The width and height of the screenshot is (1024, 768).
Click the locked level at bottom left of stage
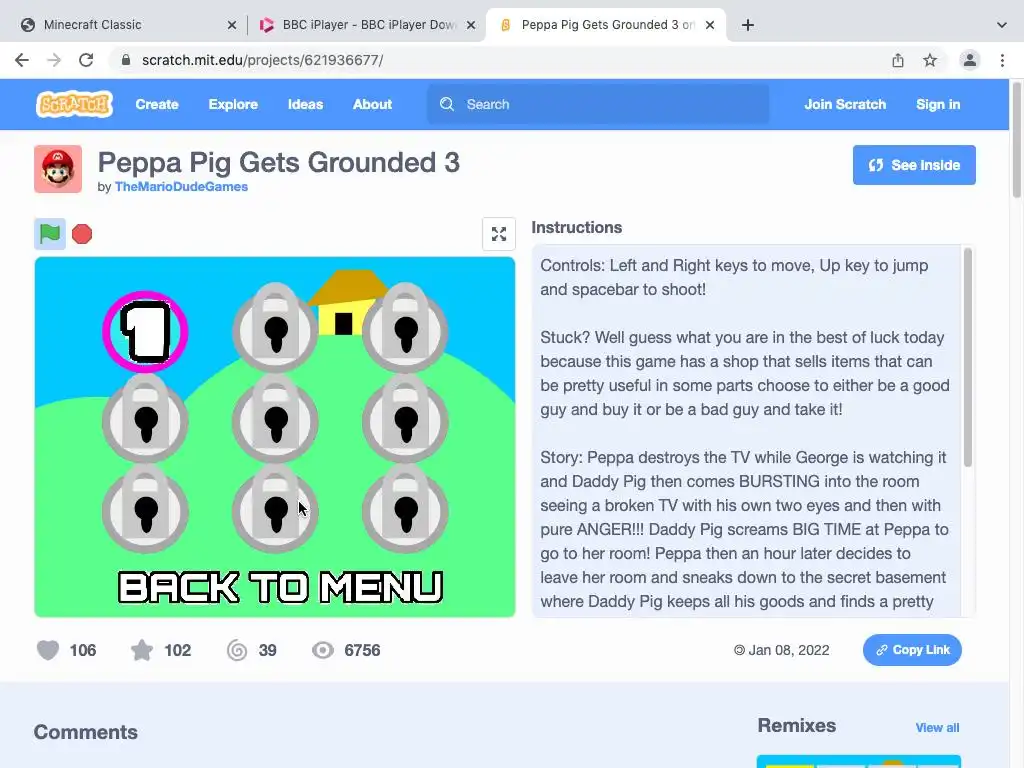(145, 508)
